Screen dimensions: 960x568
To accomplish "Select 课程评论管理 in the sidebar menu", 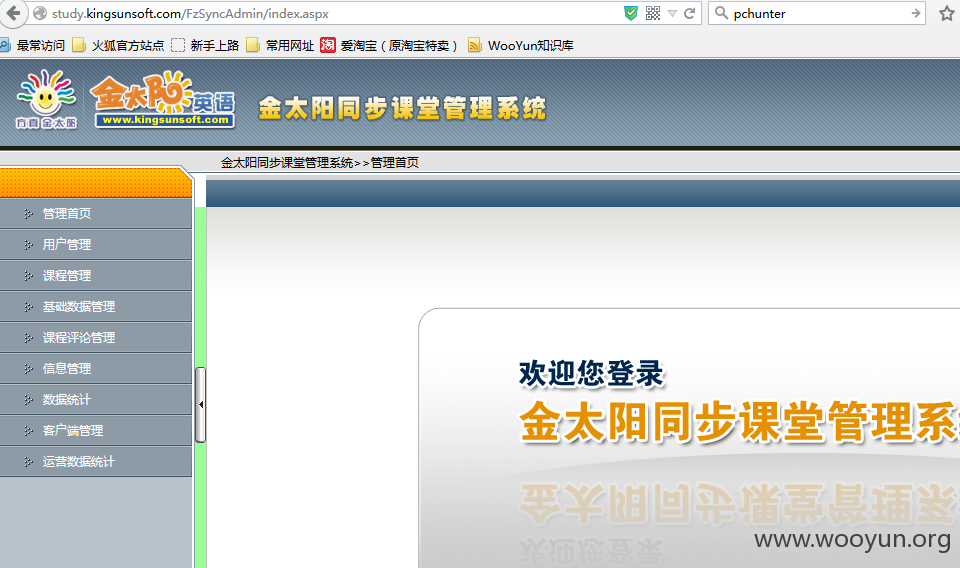I will (96, 338).
